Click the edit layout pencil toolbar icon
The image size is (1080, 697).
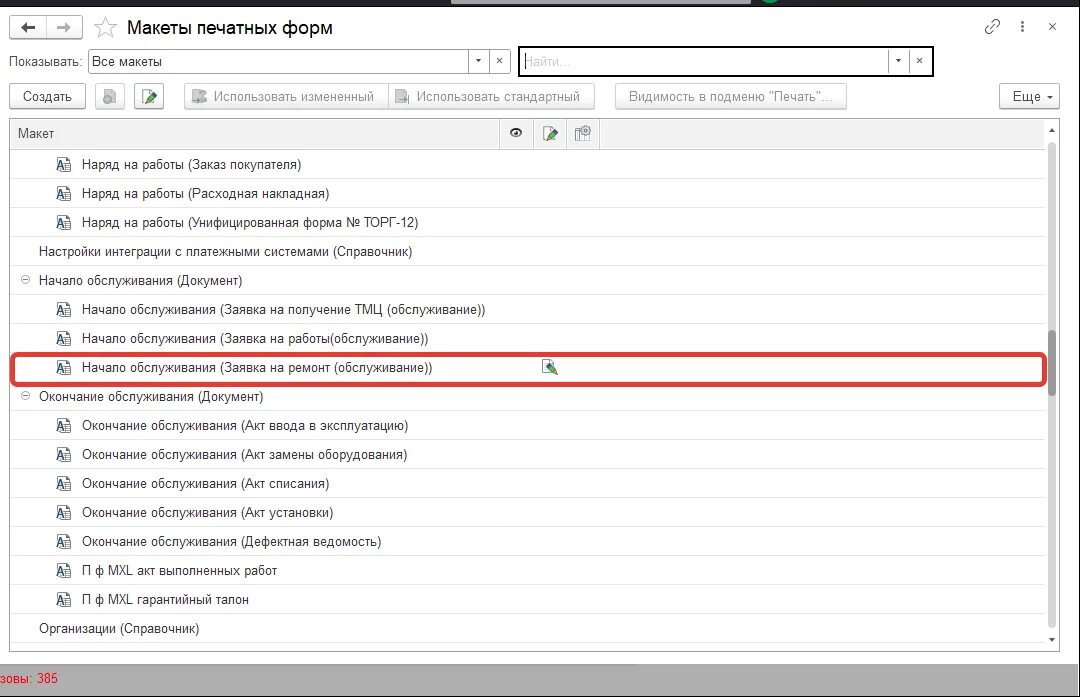click(149, 96)
